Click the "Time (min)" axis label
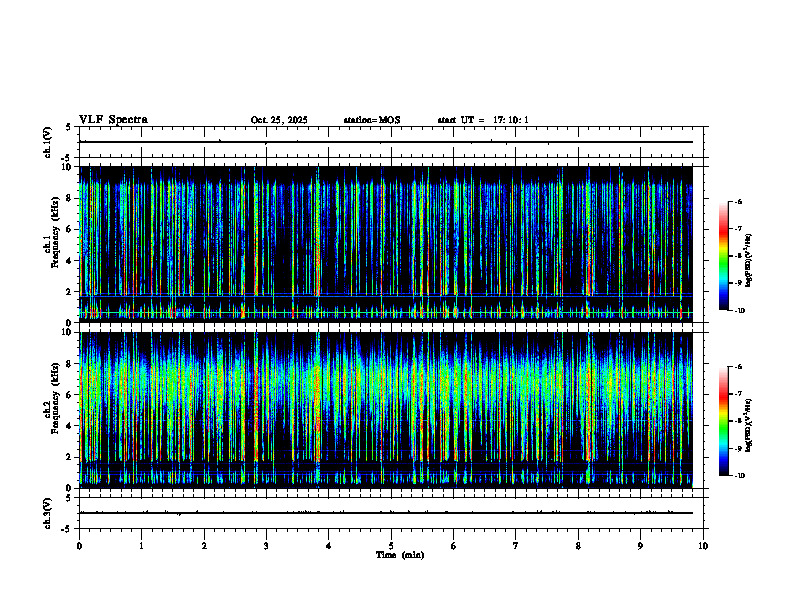The image size is (792, 612). click(400, 555)
